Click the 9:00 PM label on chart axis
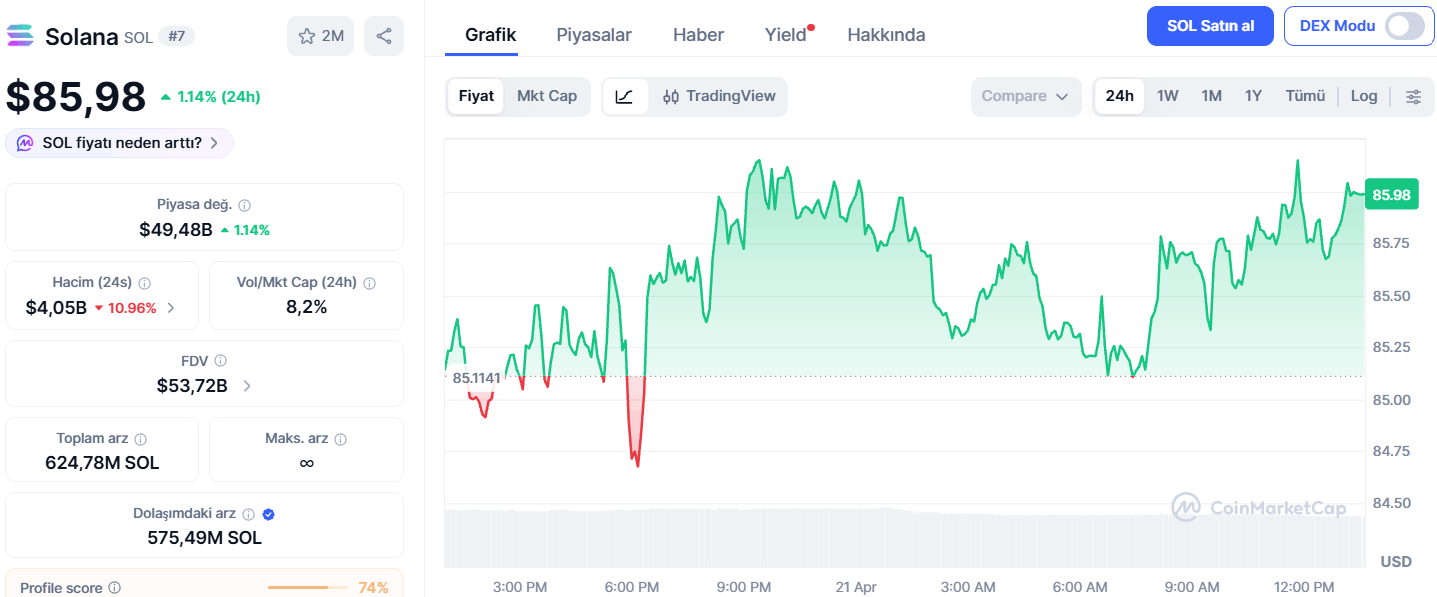 pyautogui.click(x=744, y=587)
